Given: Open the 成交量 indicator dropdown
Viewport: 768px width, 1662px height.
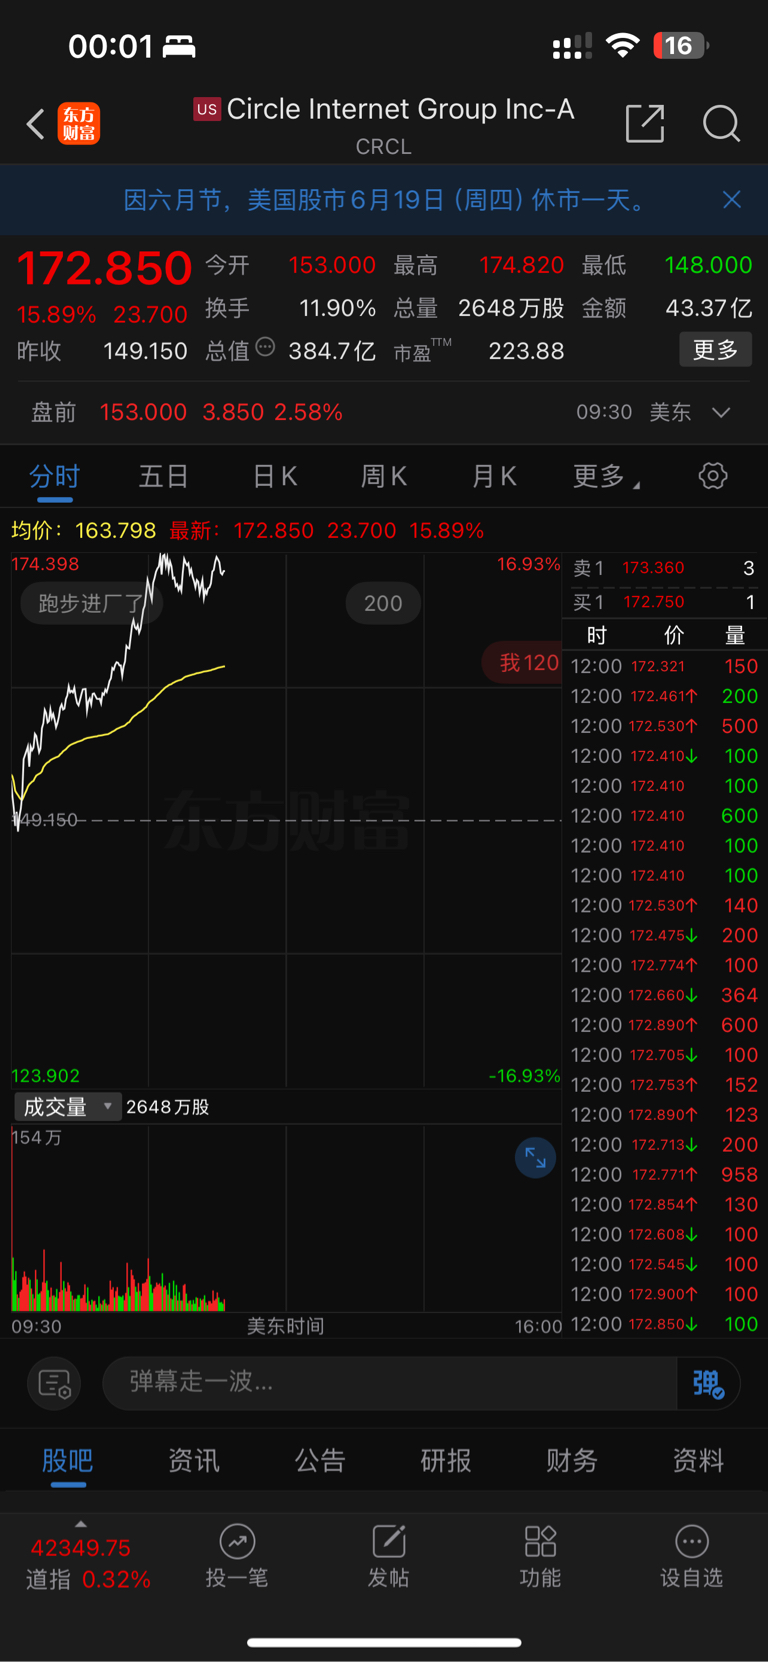Looking at the screenshot, I should (x=68, y=1107).
